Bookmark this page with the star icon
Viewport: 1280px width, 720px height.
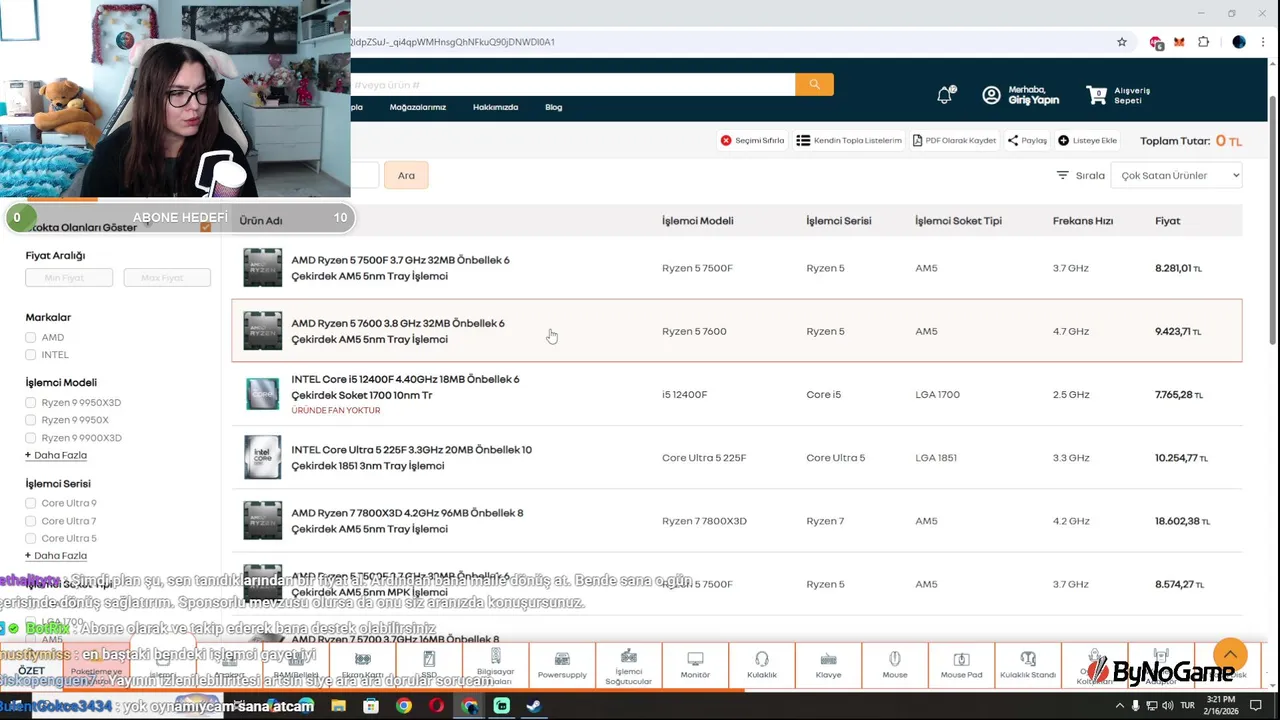pos(1122,42)
